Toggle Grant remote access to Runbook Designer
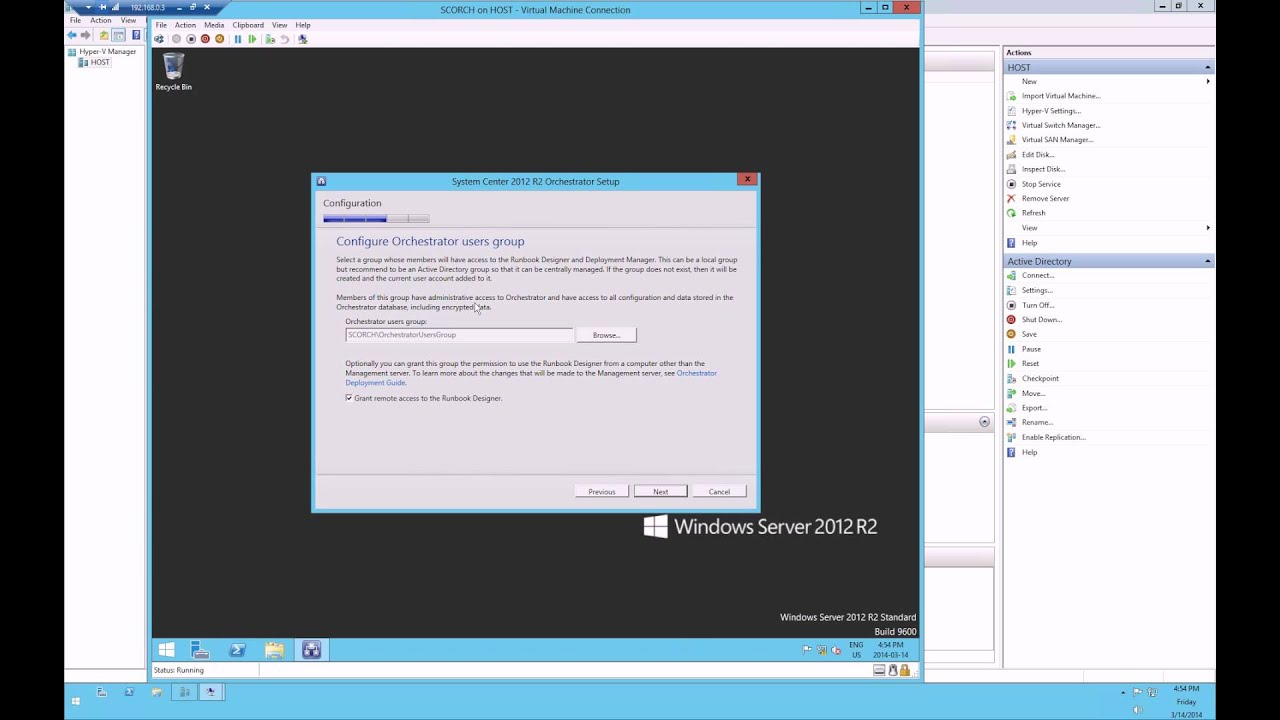This screenshot has width=1280, height=720. [349, 398]
